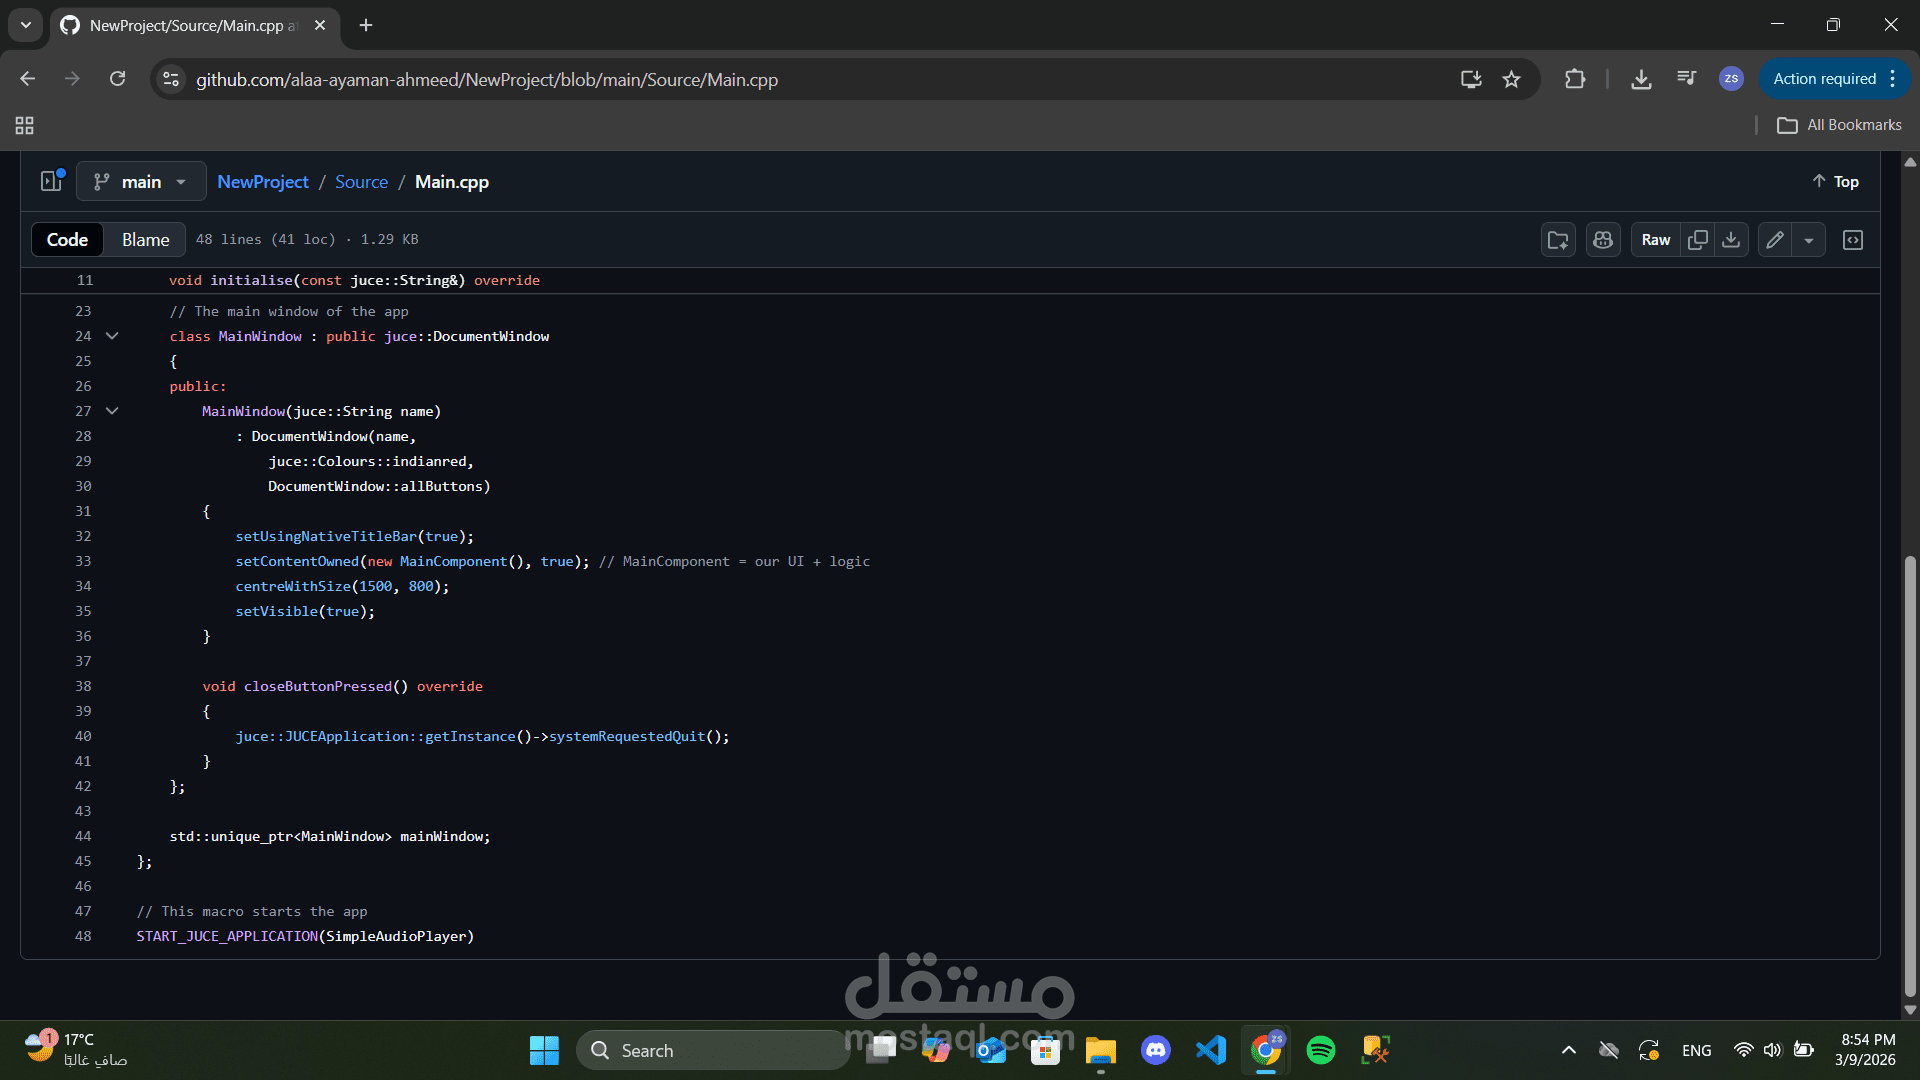Image resolution: width=1920 pixels, height=1080 pixels.
Task: Collapse the MainWindow constructor at line 27
Action: [x=112, y=411]
